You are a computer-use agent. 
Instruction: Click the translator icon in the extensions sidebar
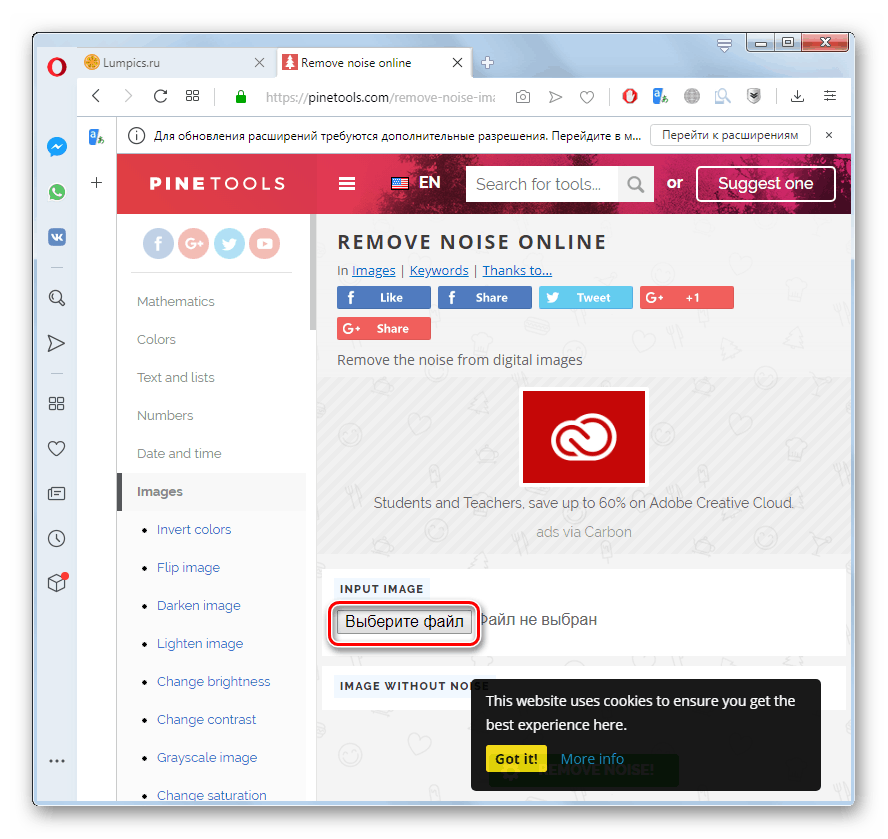[x=96, y=137]
